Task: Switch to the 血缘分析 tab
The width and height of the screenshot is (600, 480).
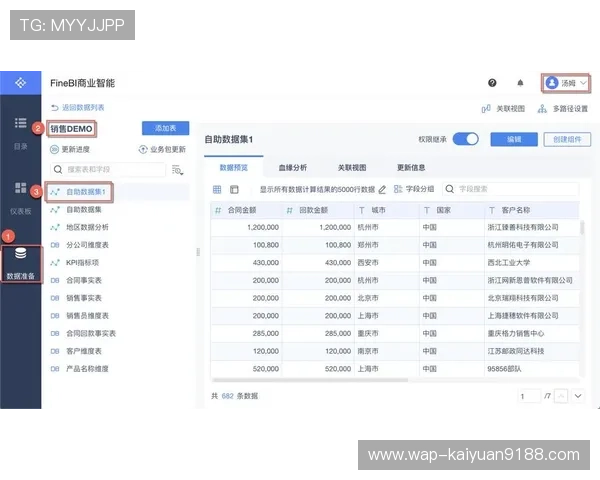Action: click(293, 168)
